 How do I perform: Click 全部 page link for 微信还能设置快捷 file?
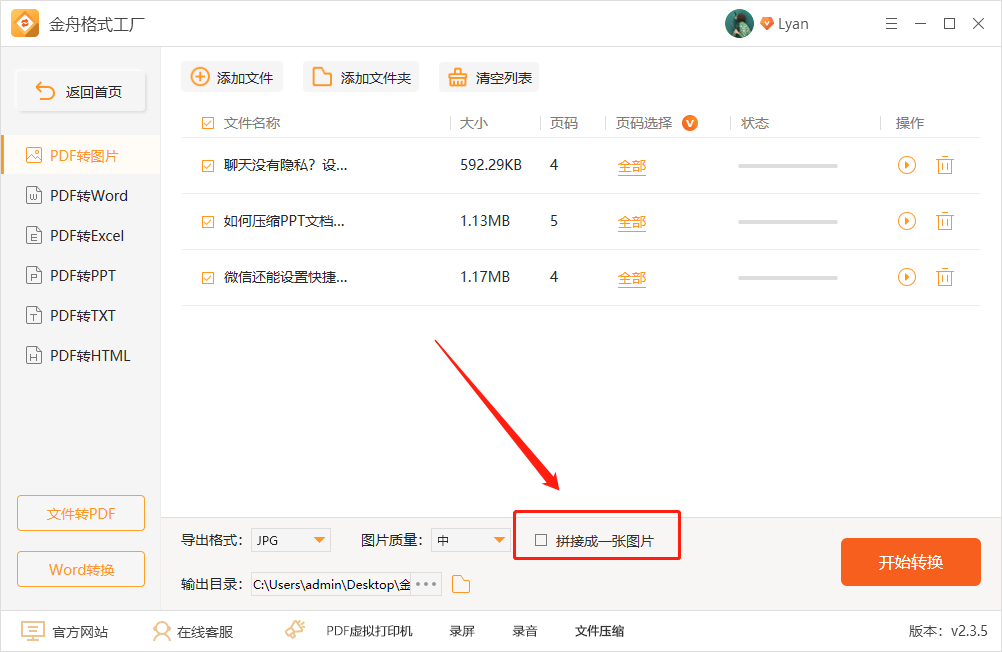tap(631, 278)
